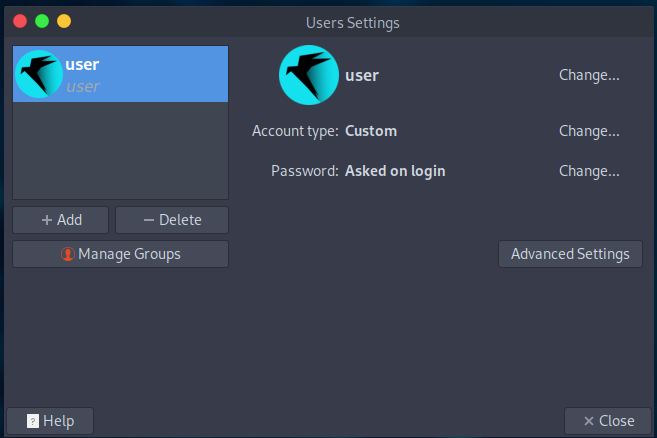Change the user's name

[x=589, y=75]
